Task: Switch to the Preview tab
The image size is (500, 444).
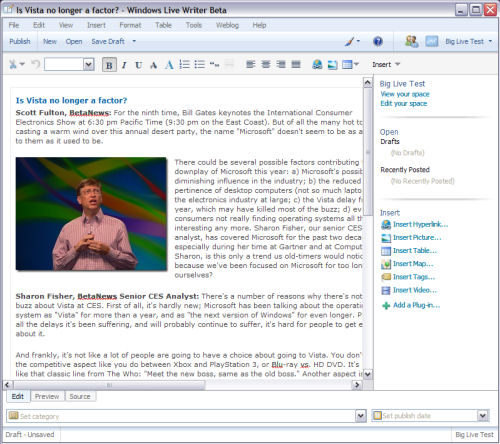Action: point(47,396)
